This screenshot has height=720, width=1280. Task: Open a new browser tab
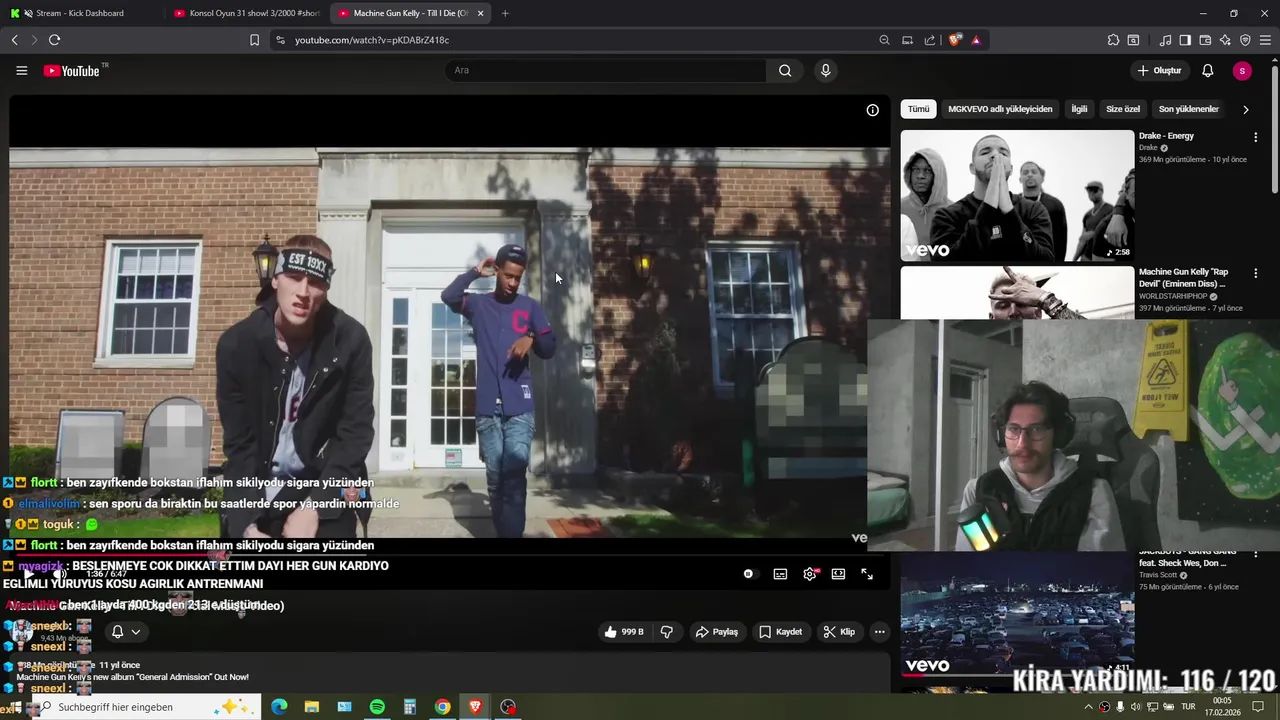click(x=505, y=13)
